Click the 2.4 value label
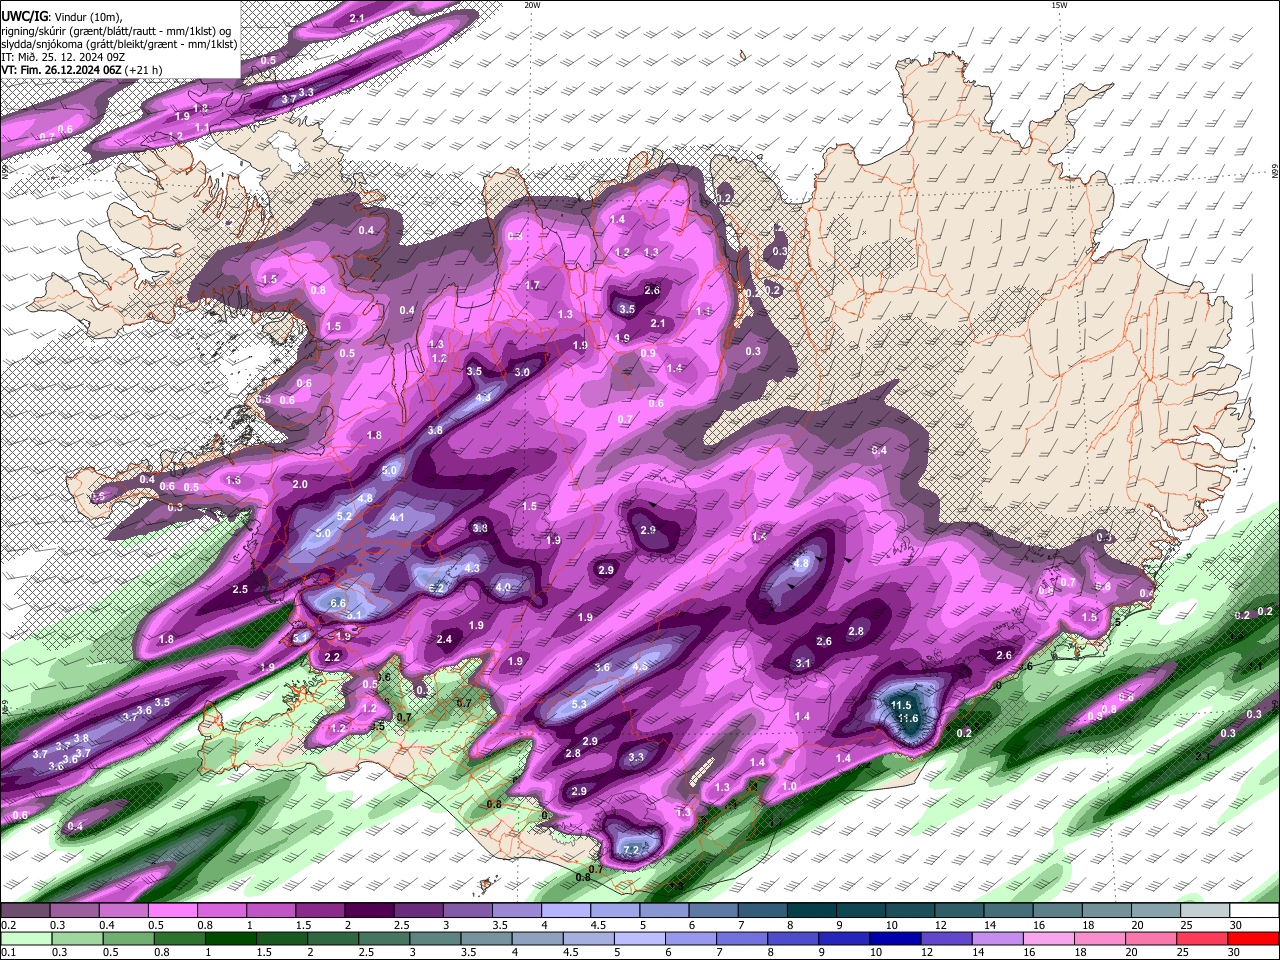The image size is (1280, 960). pyautogui.click(x=444, y=639)
